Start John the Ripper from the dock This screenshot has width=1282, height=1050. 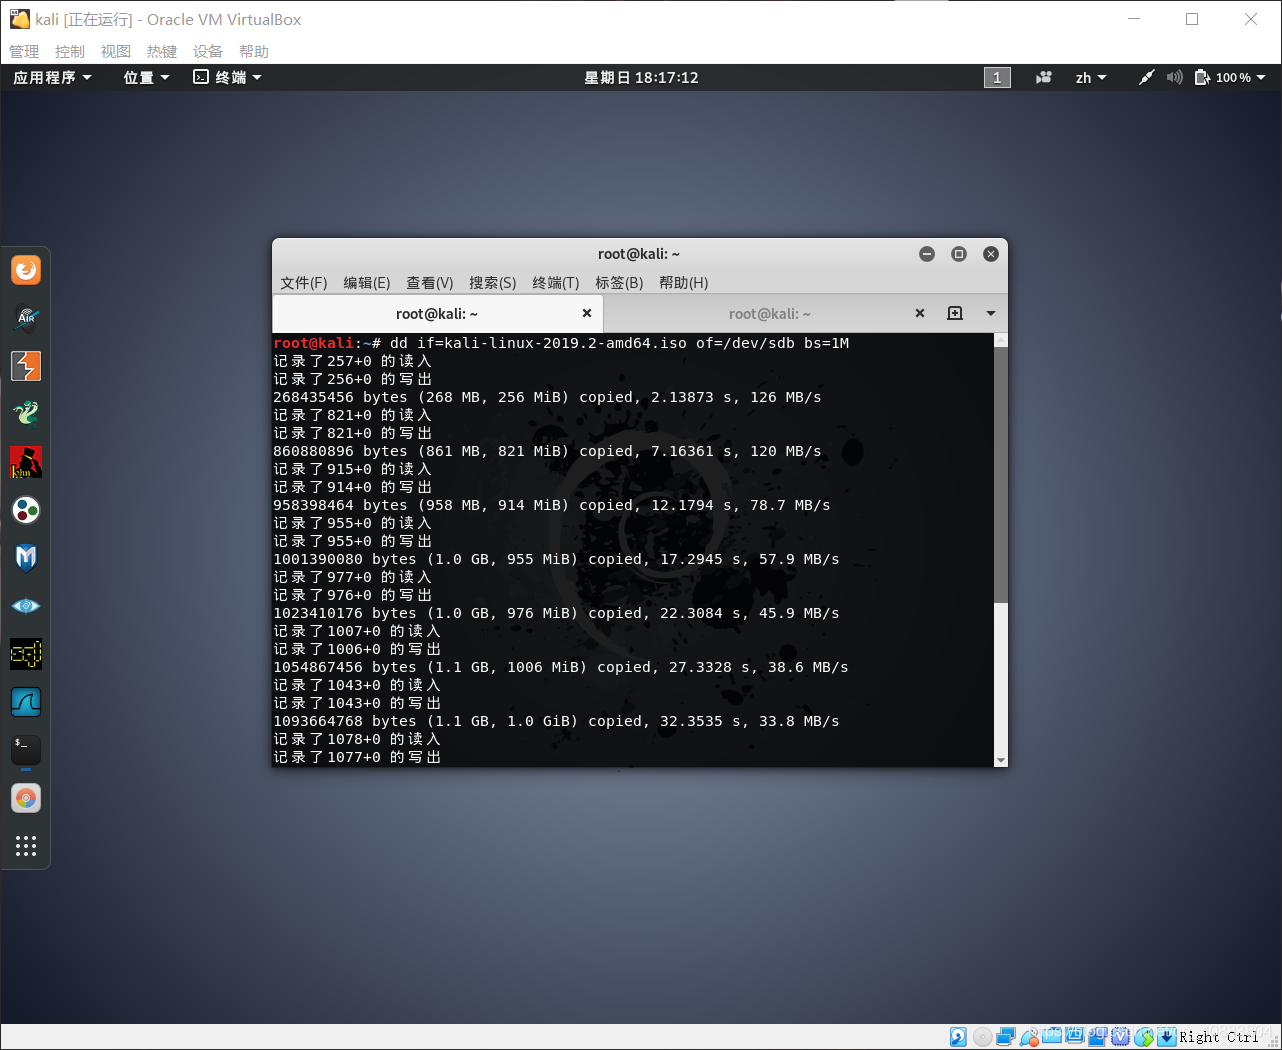click(x=26, y=462)
